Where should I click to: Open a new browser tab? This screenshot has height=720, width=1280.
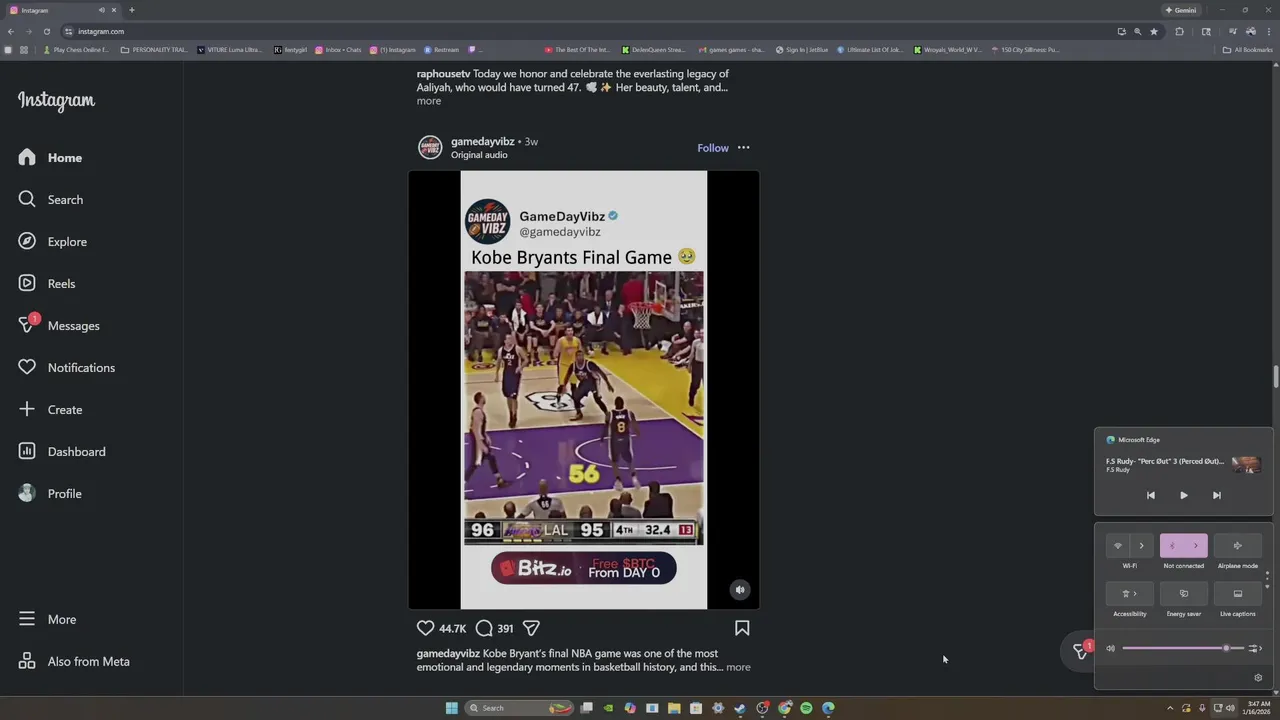tap(132, 10)
